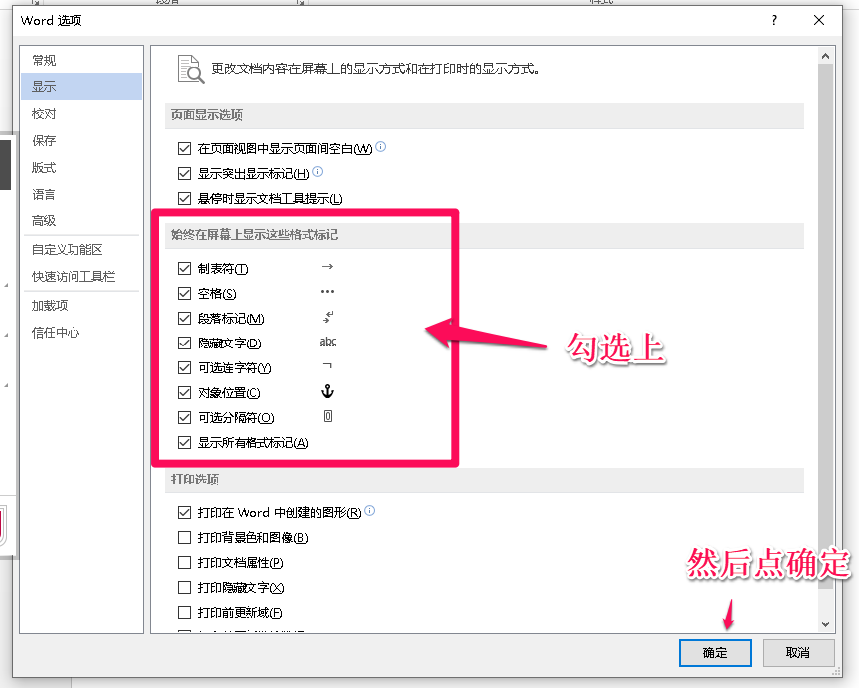This screenshot has height=688, width=860.
Task: Select the 显示 category
Action: click(x=81, y=87)
